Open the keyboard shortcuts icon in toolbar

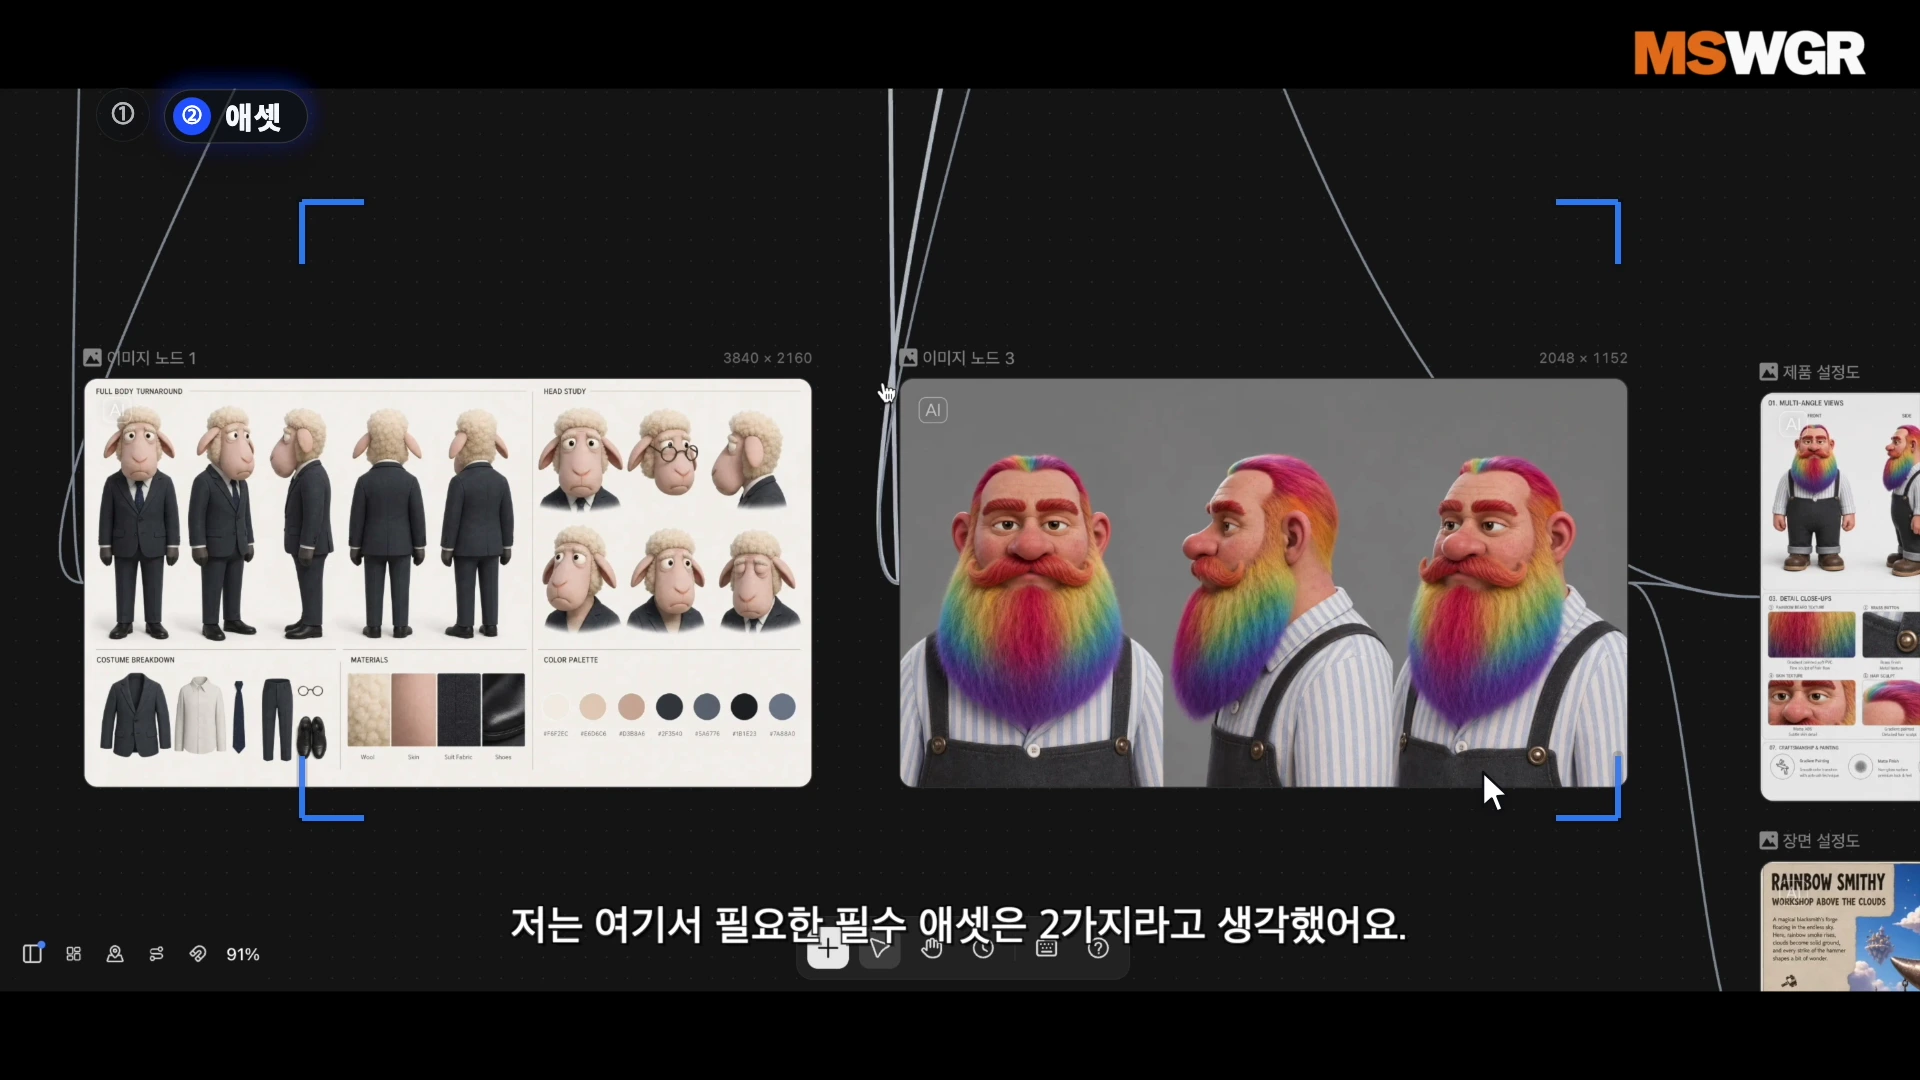click(1047, 948)
